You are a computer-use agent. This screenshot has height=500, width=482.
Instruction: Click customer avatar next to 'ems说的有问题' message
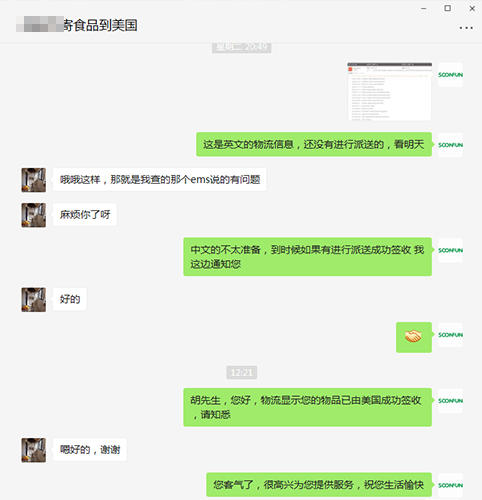pyautogui.click(x=34, y=180)
